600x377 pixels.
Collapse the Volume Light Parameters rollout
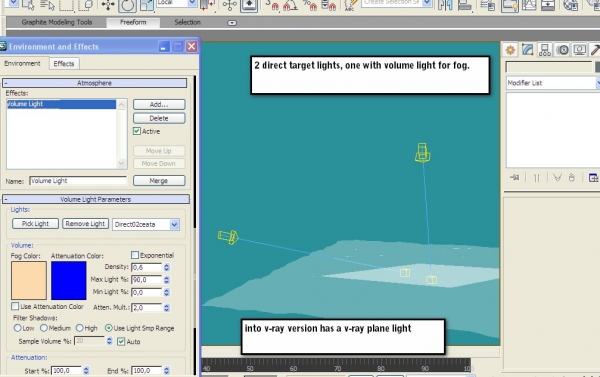pos(96,199)
